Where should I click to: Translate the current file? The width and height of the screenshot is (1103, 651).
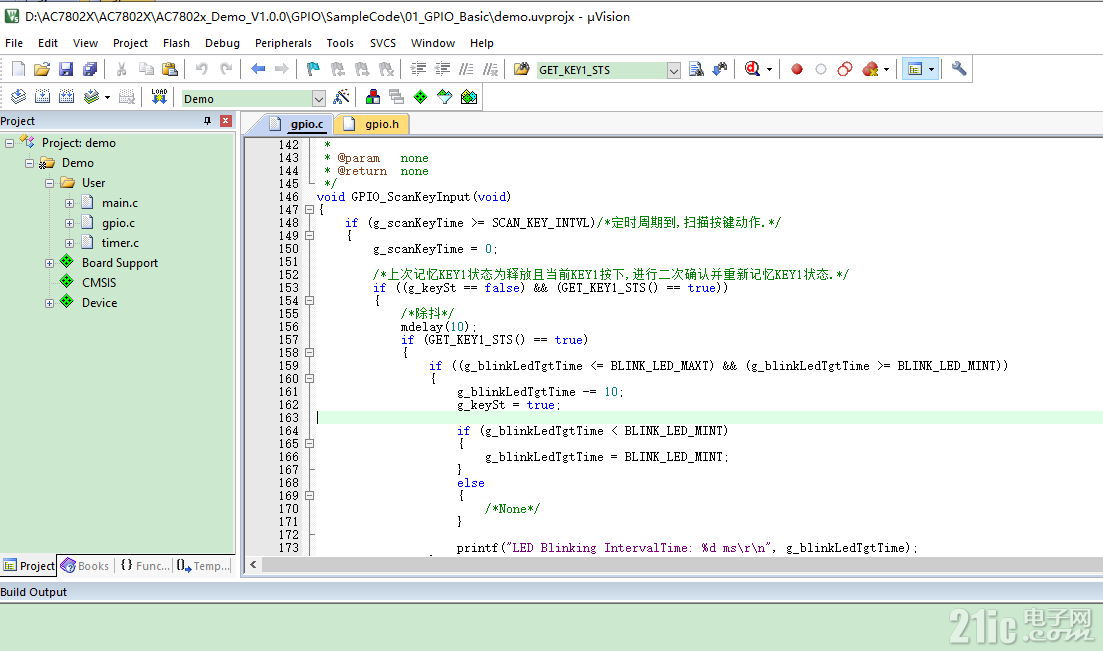pyautogui.click(x=18, y=97)
